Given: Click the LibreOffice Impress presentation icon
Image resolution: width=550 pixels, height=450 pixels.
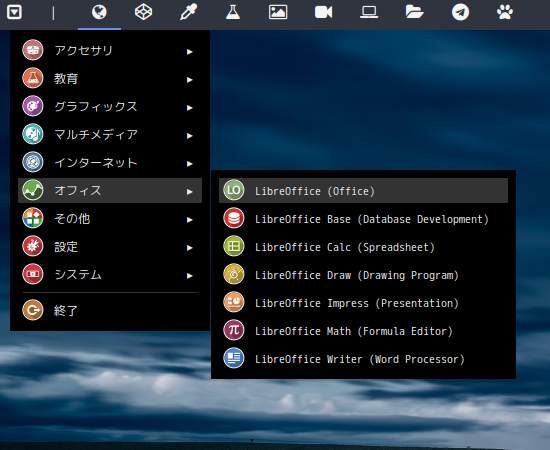Looking at the screenshot, I should [x=234, y=302].
